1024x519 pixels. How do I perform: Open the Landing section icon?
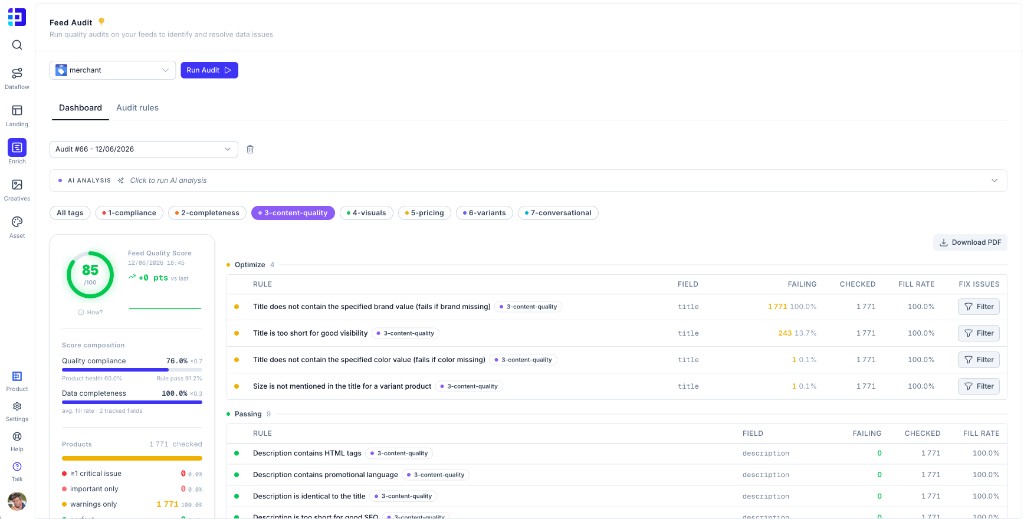(x=17, y=110)
